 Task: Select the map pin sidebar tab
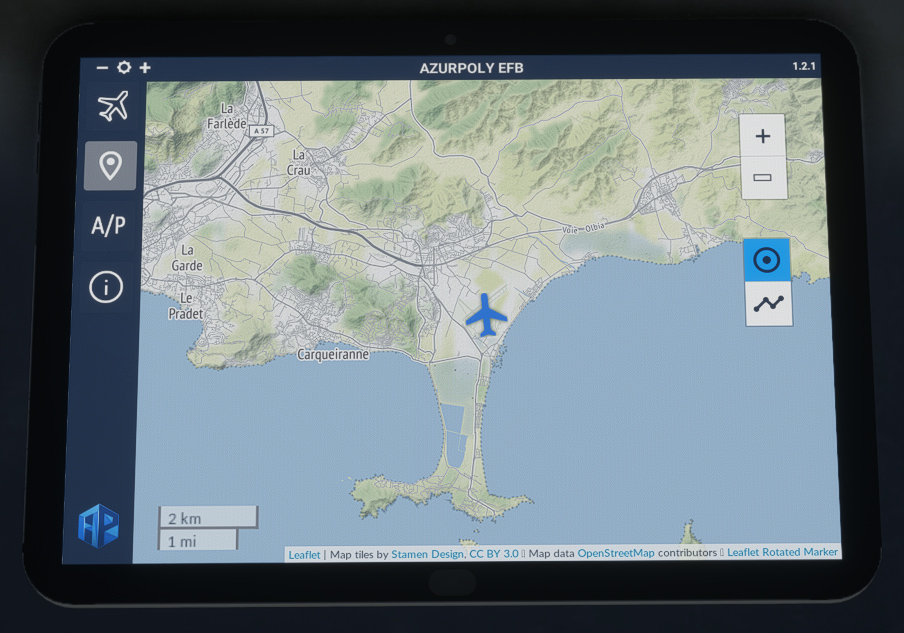tap(110, 165)
